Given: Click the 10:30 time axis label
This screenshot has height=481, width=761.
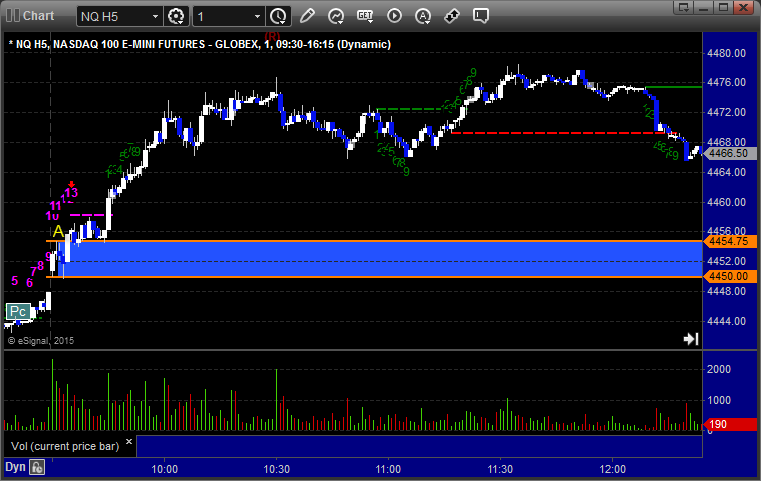Looking at the screenshot, I should tap(277, 469).
